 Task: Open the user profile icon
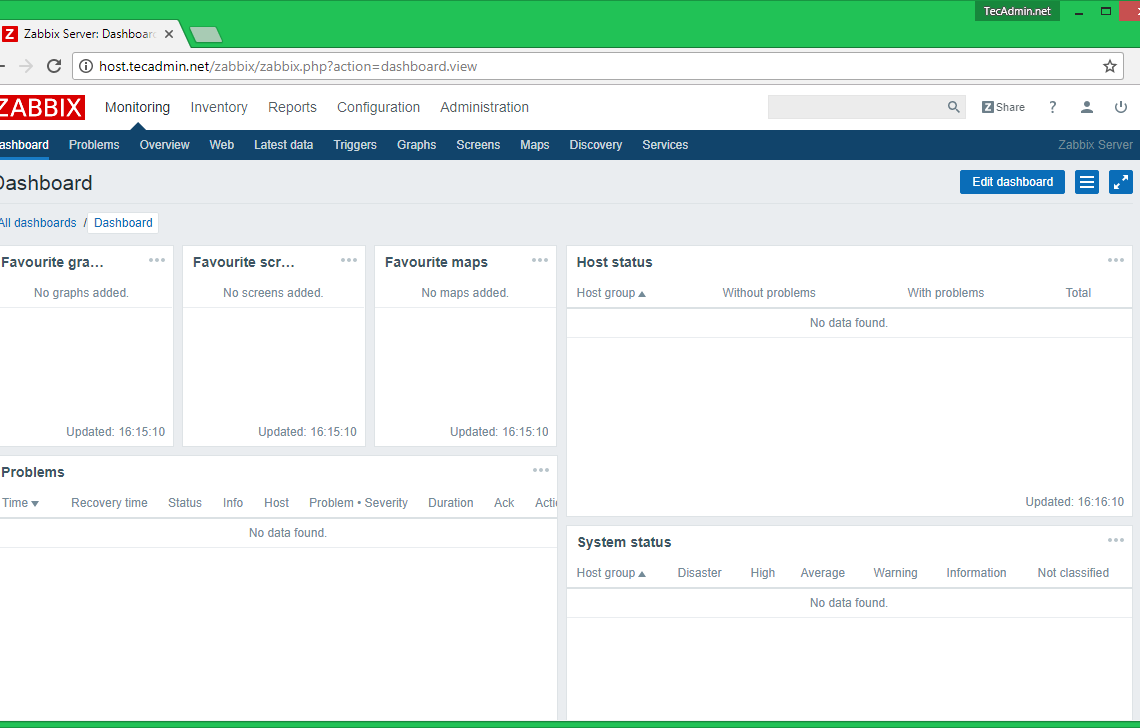[x=1086, y=107]
